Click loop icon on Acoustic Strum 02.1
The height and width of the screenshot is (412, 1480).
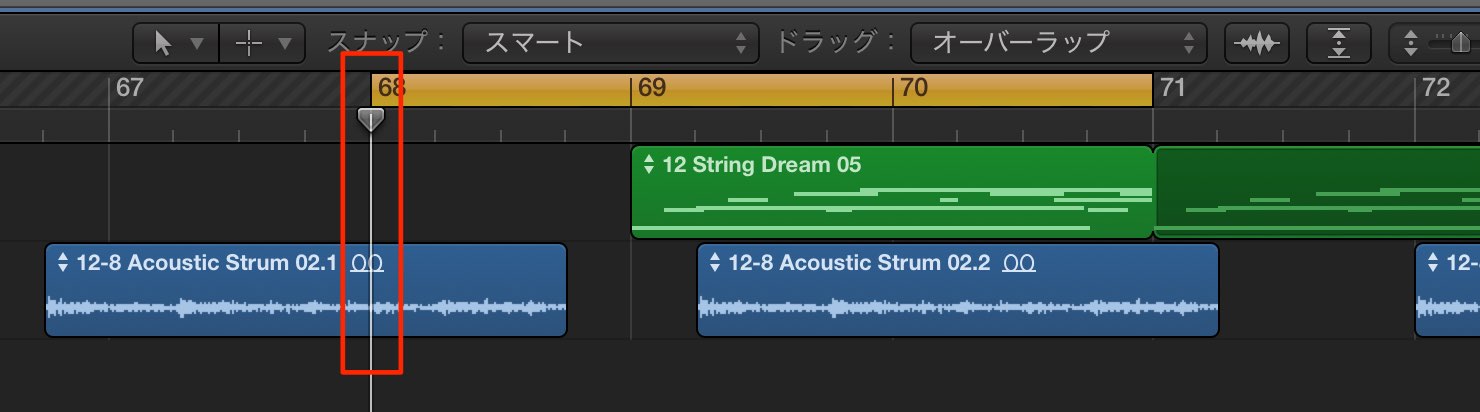367,264
